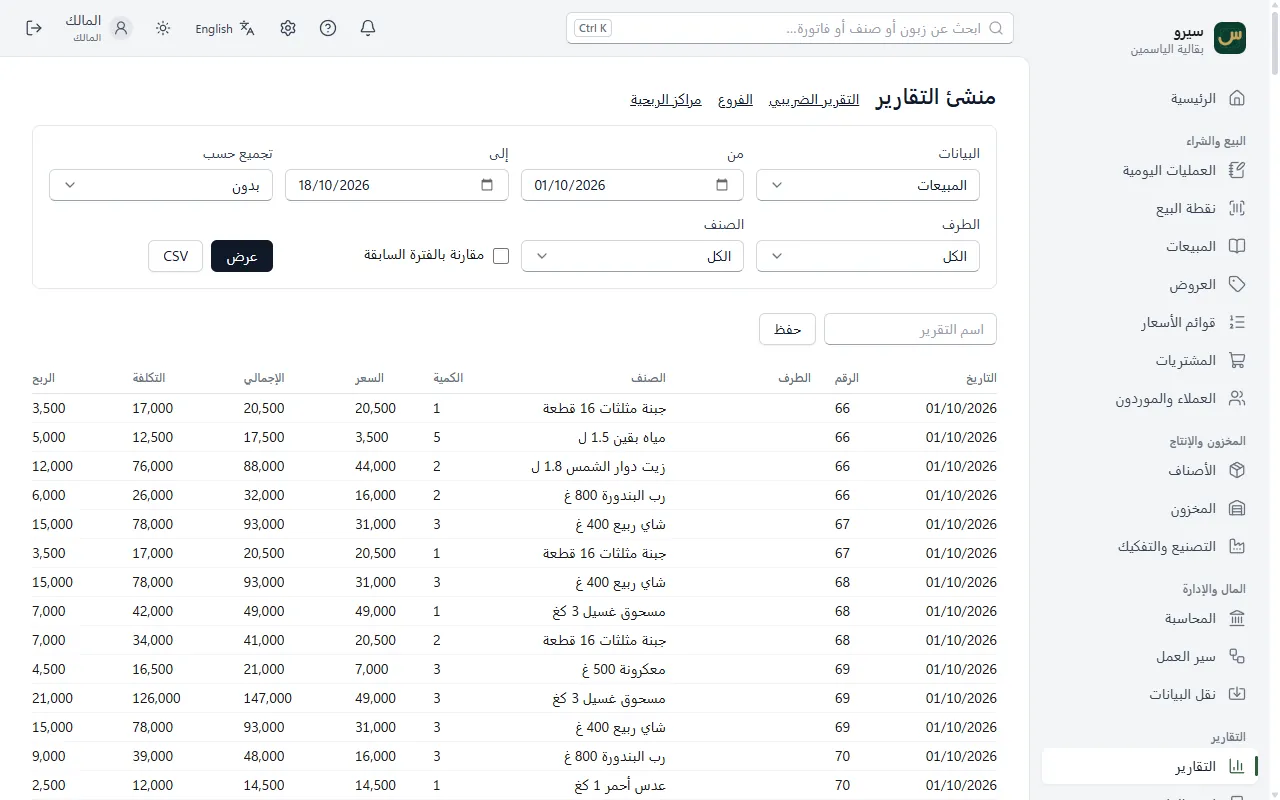
Task: Open العملاء والموردون people icon
Action: (x=1237, y=398)
